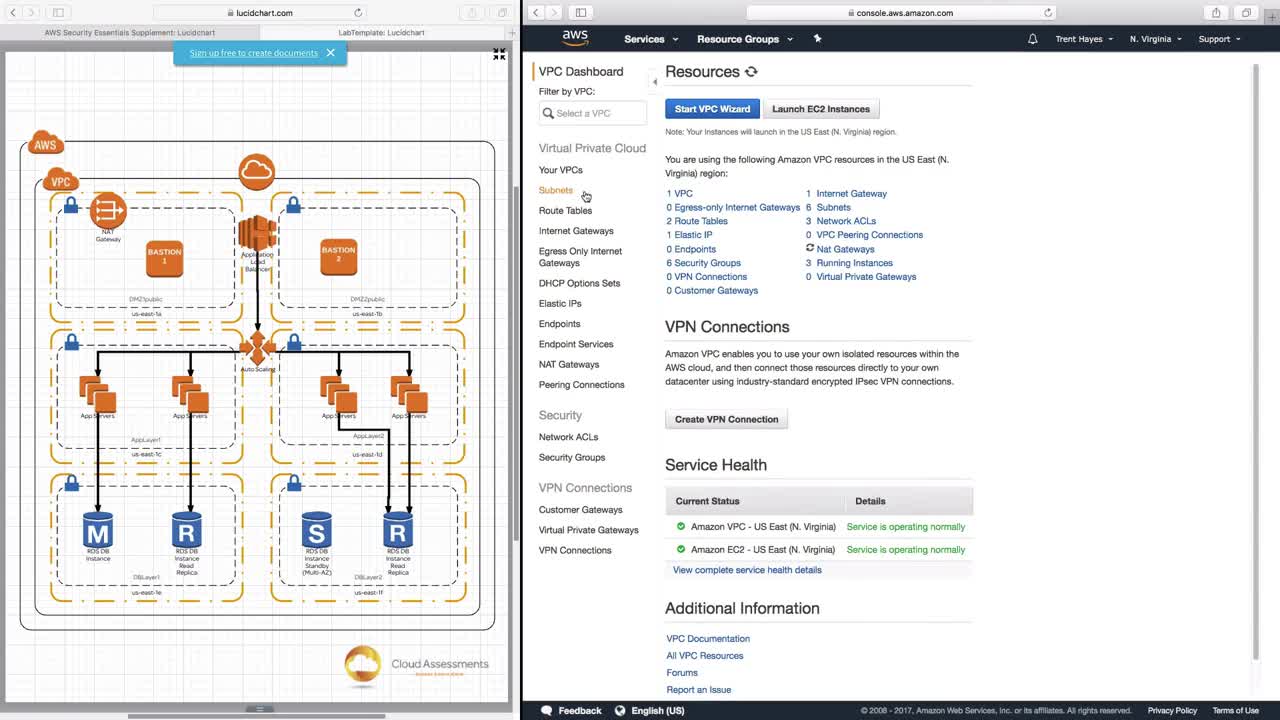
Task: Open the AWS notifications bell
Action: pyautogui.click(x=1033, y=39)
